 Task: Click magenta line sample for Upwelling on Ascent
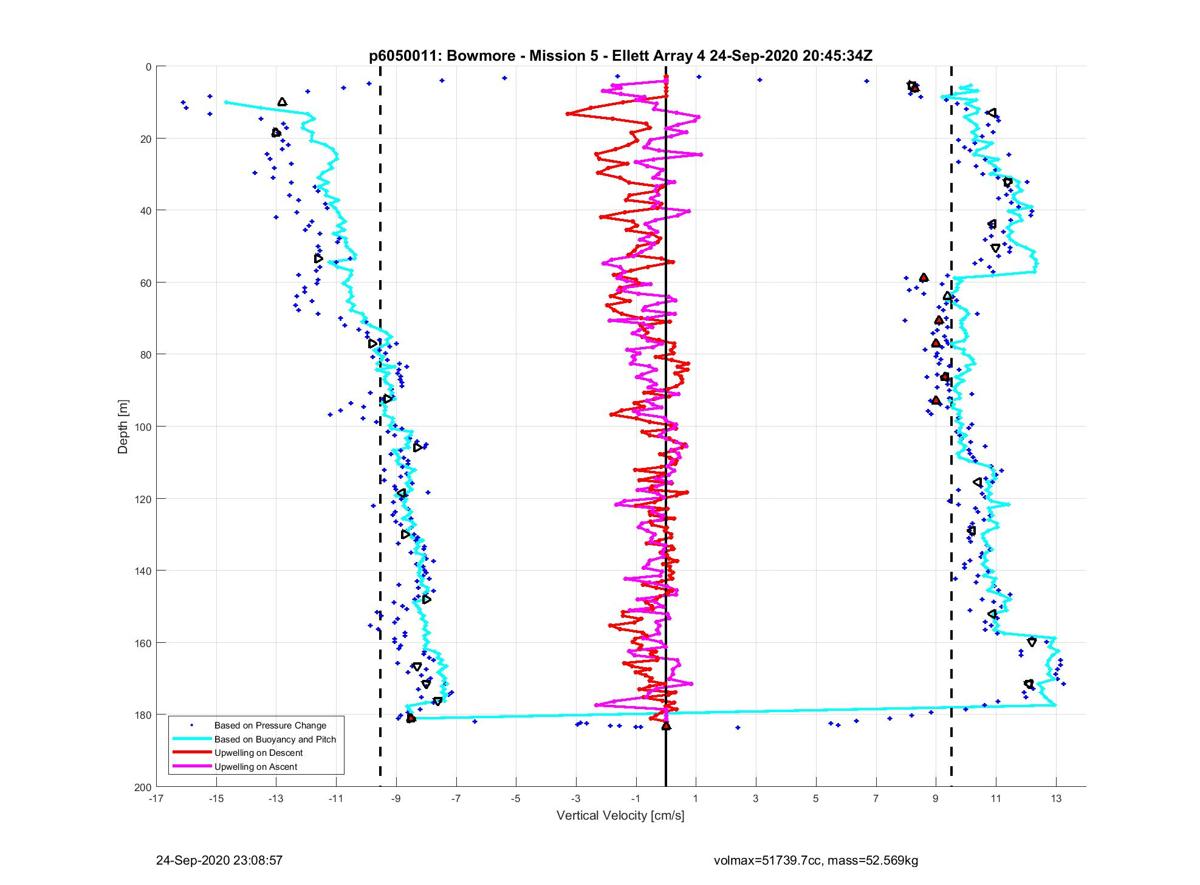192,766
